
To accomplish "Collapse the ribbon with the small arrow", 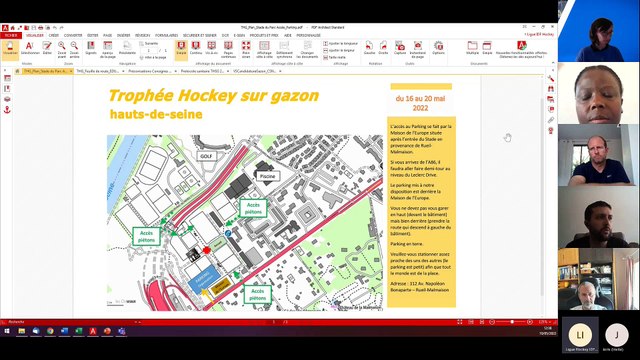I will coord(553,63).
